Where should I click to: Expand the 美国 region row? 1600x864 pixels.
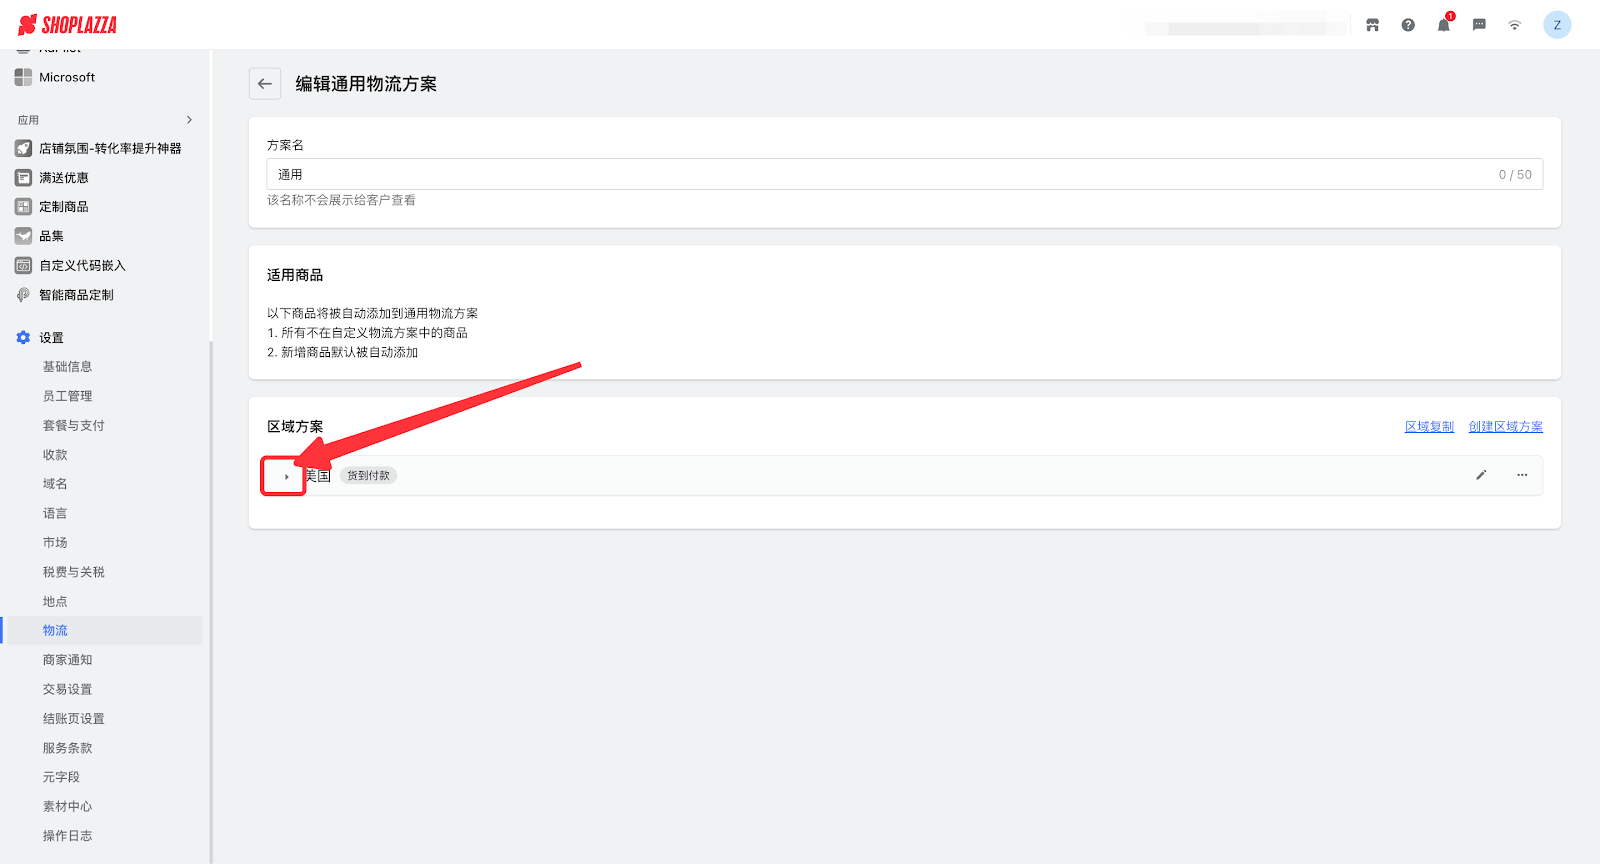[286, 476]
